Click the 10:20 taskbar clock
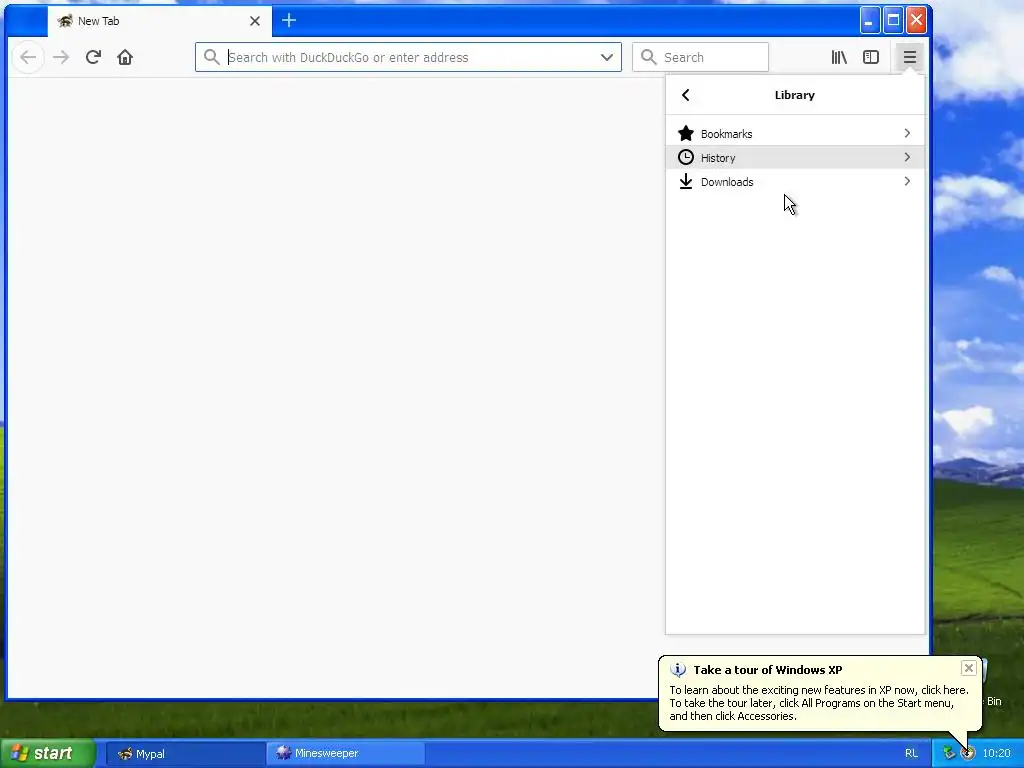 click(997, 754)
